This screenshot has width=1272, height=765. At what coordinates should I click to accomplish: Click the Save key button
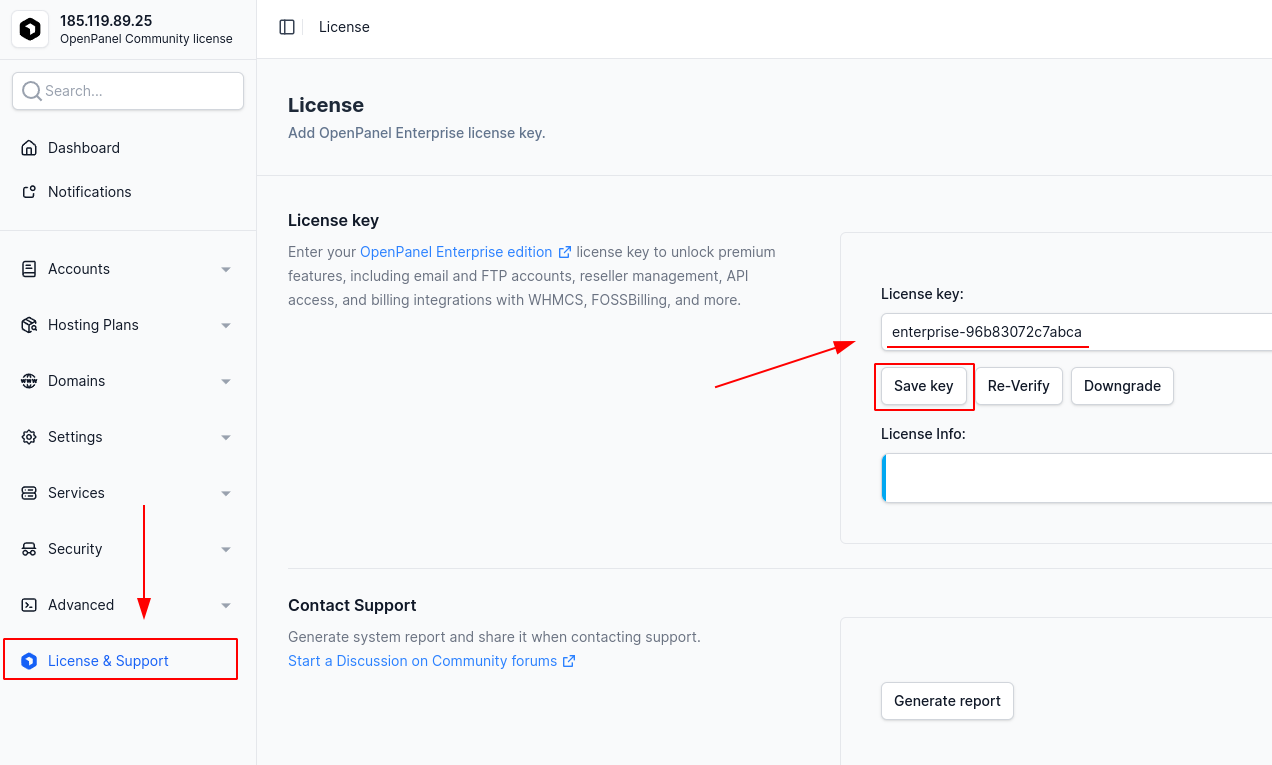click(x=923, y=385)
